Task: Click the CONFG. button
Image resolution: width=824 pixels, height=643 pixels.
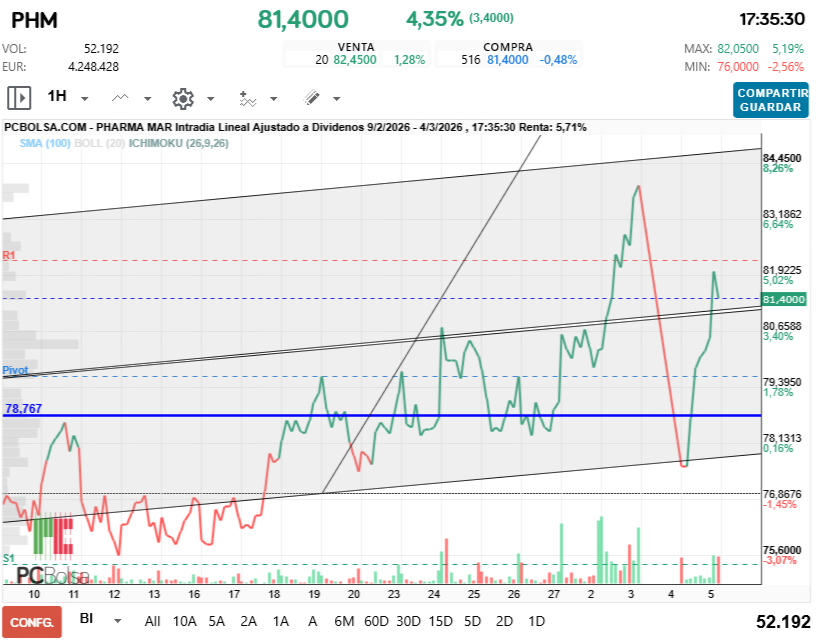Action: pyautogui.click(x=32, y=623)
